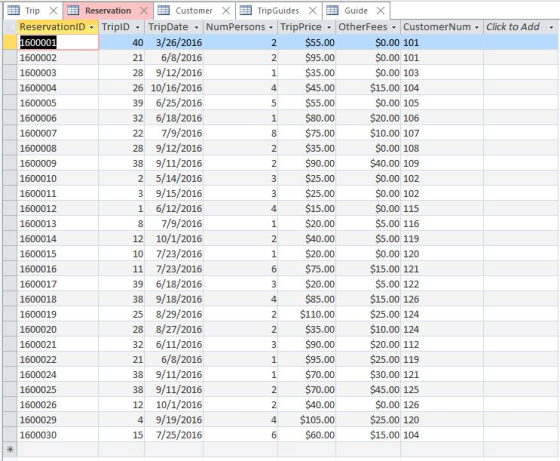
Task: Close the TripGuides tab
Action: [313, 11]
